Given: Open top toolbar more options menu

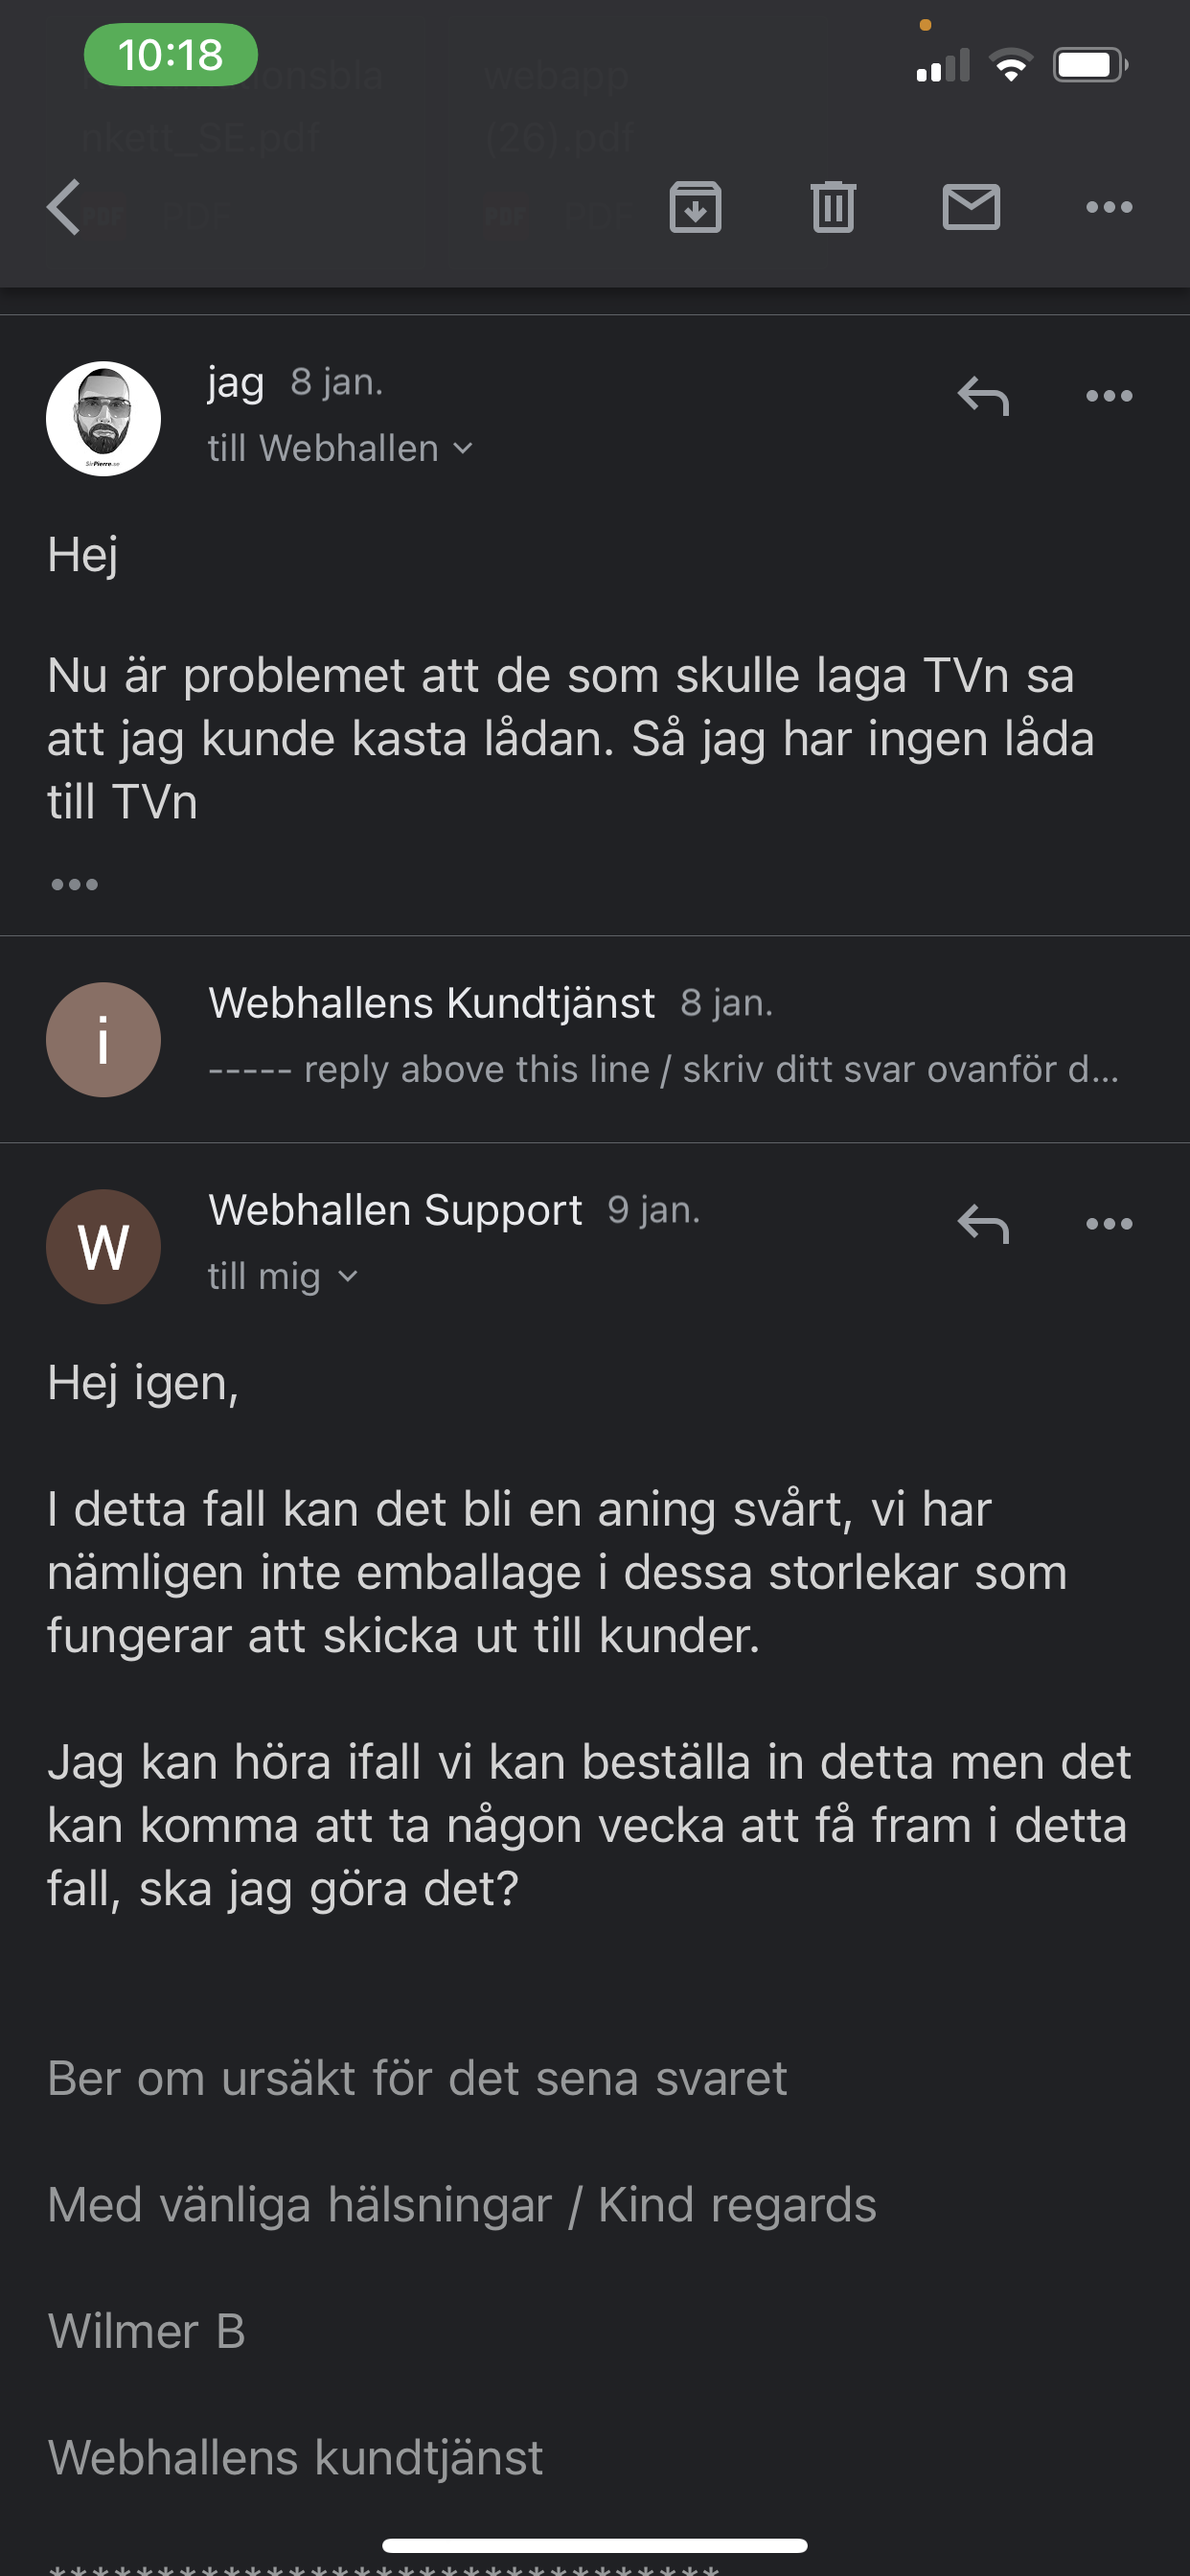Looking at the screenshot, I should 1109,207.
